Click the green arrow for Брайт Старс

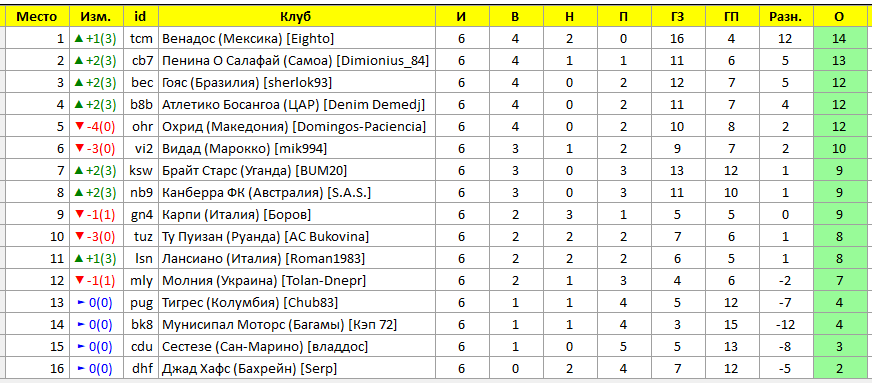78,171
